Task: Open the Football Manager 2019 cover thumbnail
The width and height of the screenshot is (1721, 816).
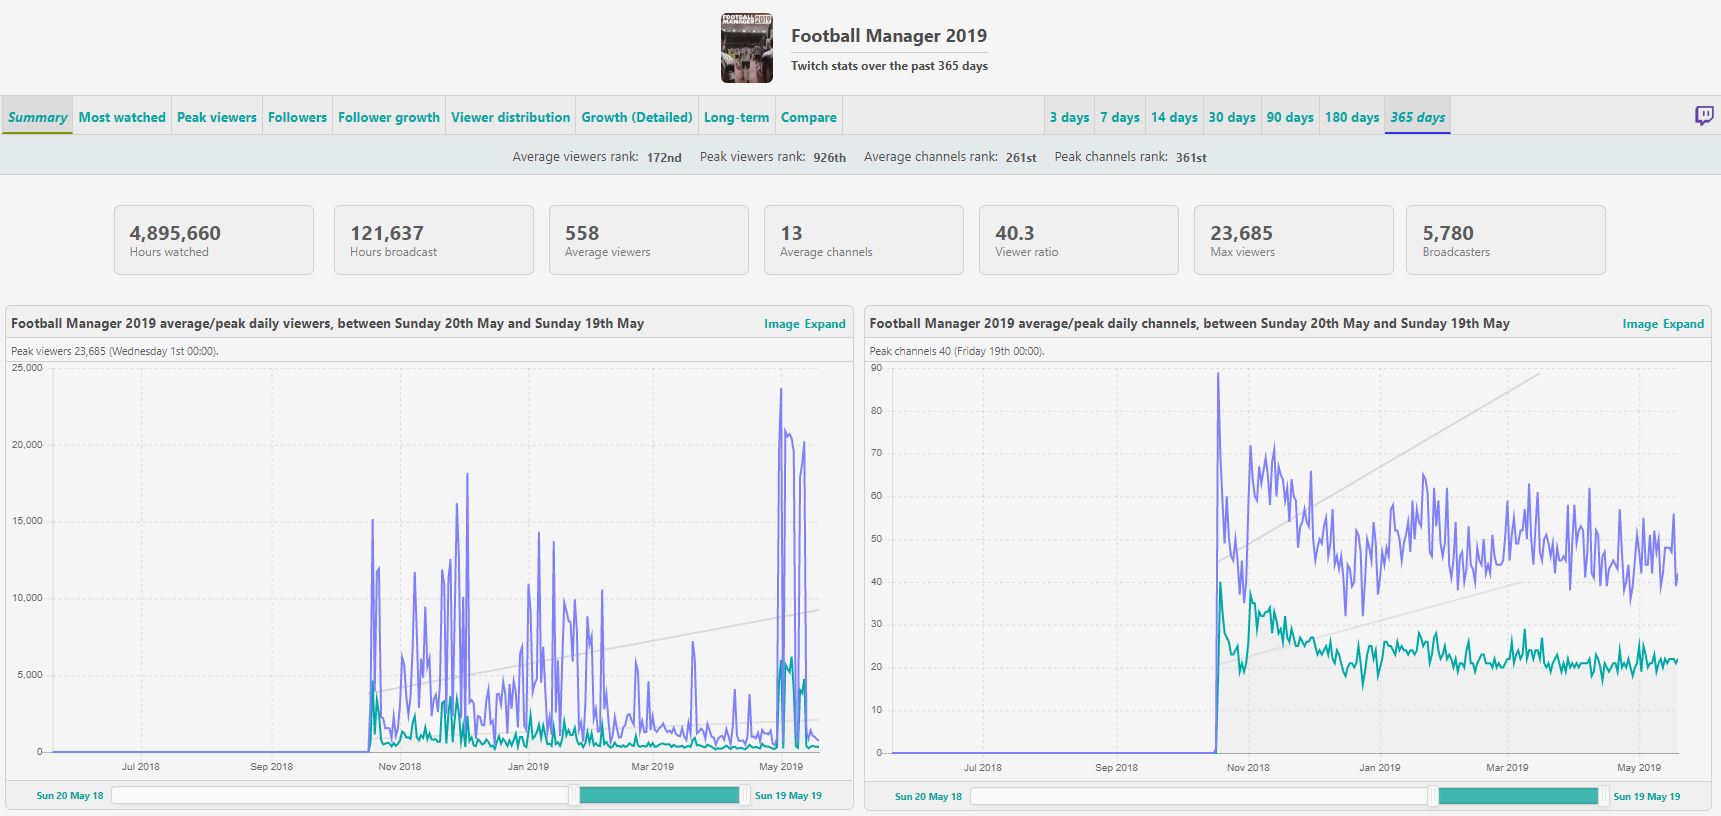Action: [747, 48]
